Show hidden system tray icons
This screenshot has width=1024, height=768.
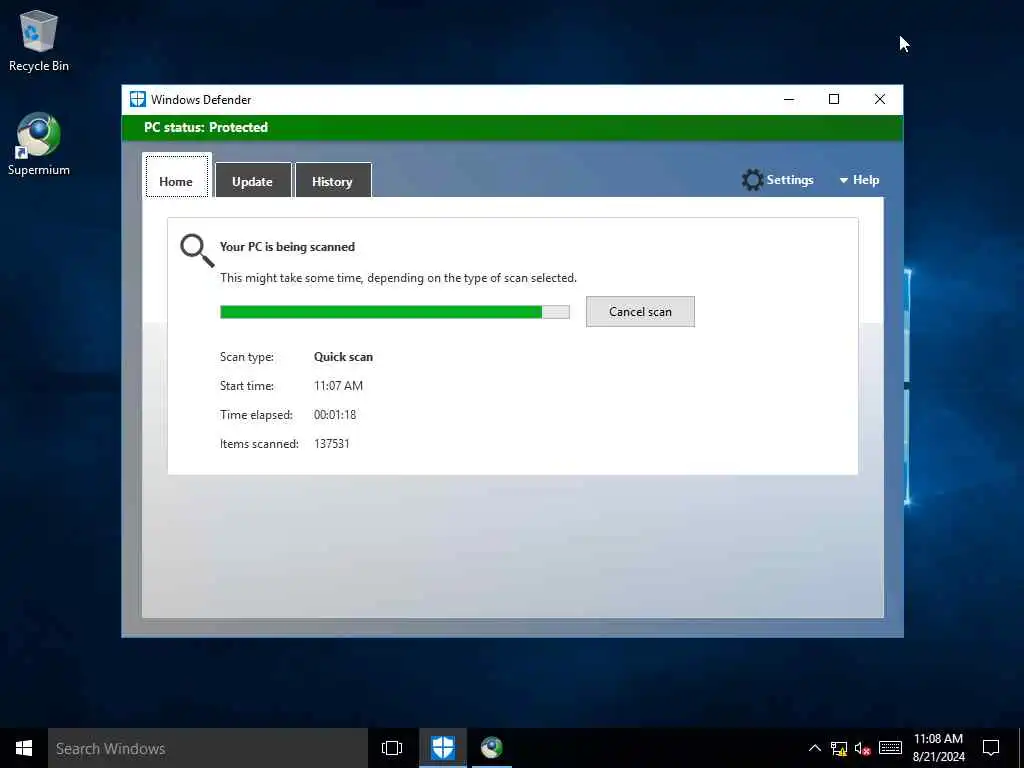click(x=814, y=748)
